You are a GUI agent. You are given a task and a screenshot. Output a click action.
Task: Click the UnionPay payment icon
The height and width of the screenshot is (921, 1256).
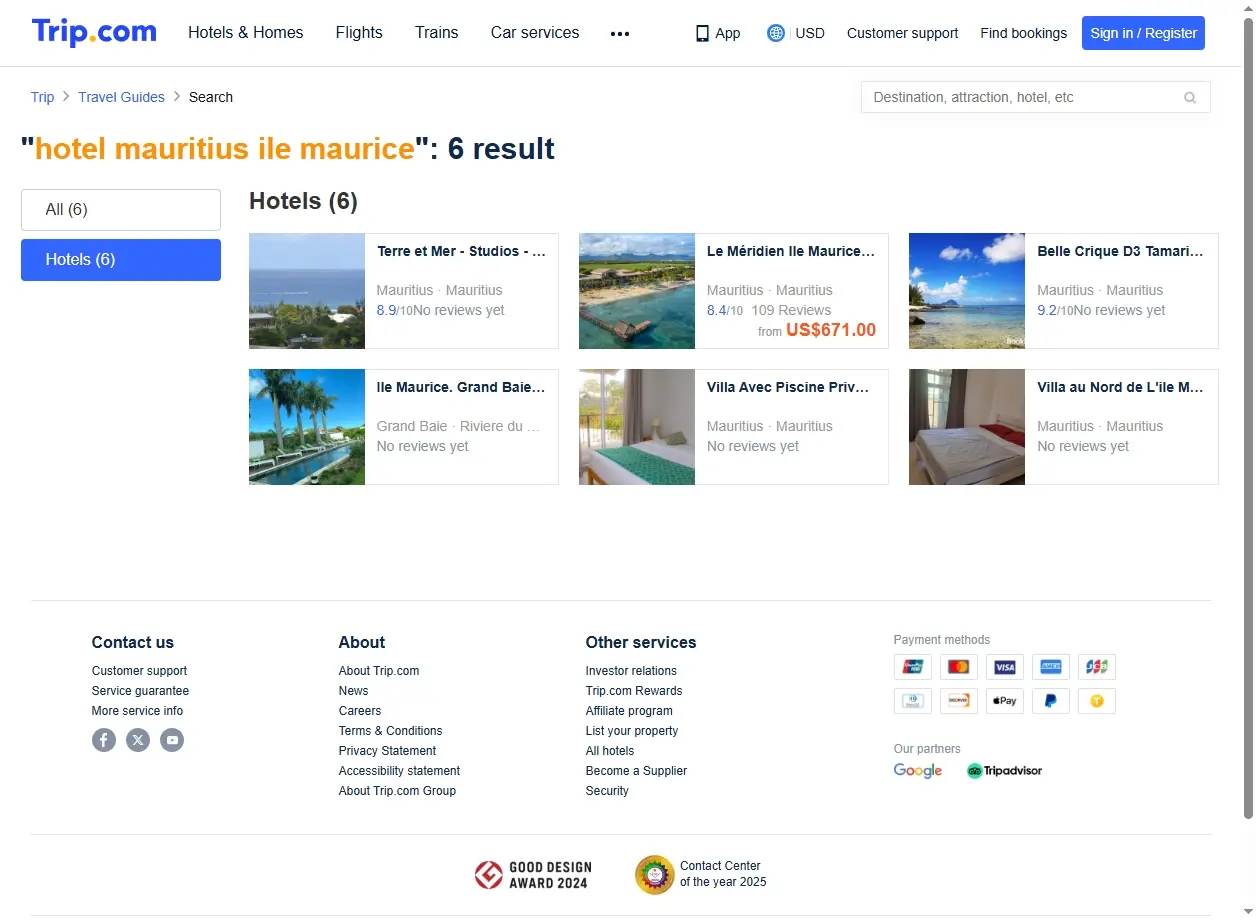point(913,667)
